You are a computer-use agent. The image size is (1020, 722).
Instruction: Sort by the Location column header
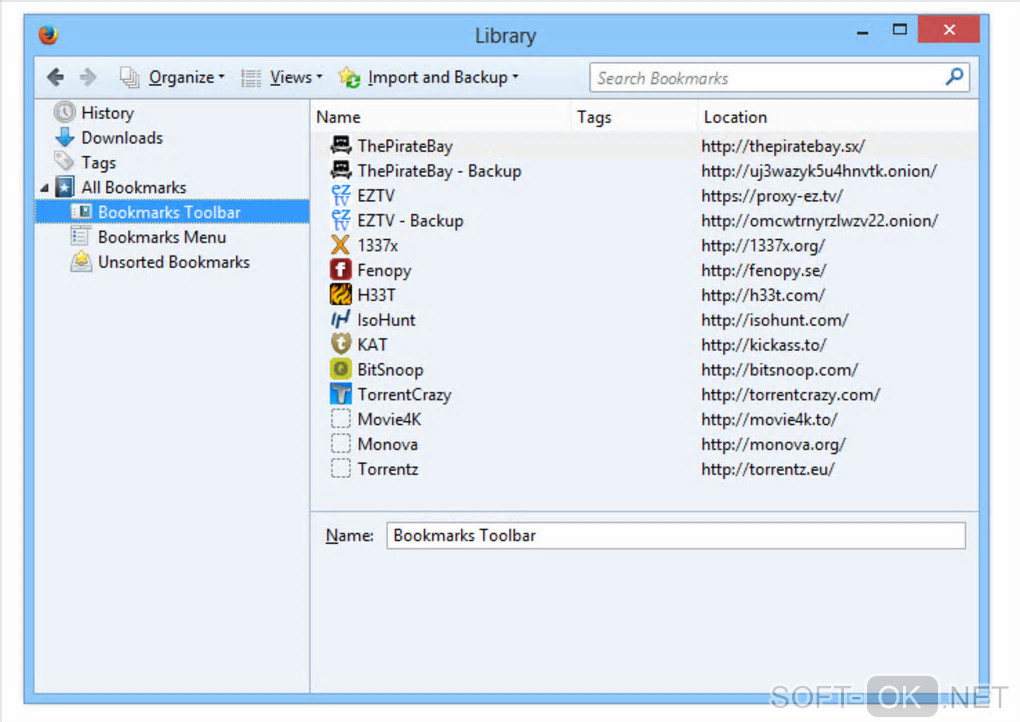735,117
